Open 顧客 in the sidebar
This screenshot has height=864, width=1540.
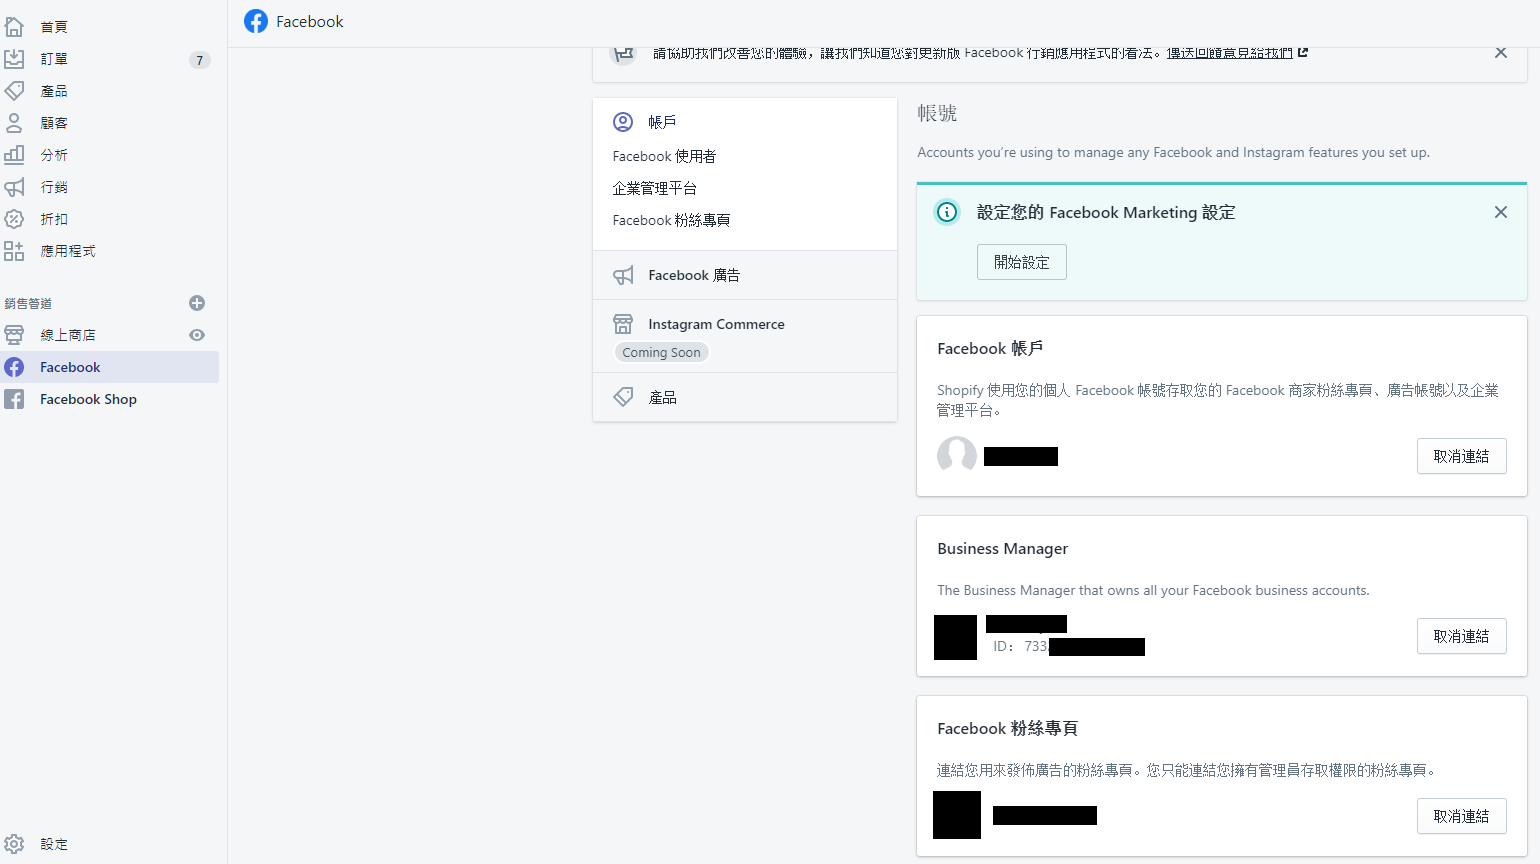(54, 123)
